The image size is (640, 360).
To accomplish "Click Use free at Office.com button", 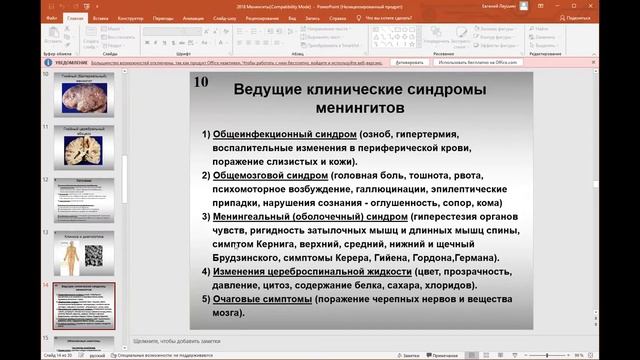I will coord(478,62).
